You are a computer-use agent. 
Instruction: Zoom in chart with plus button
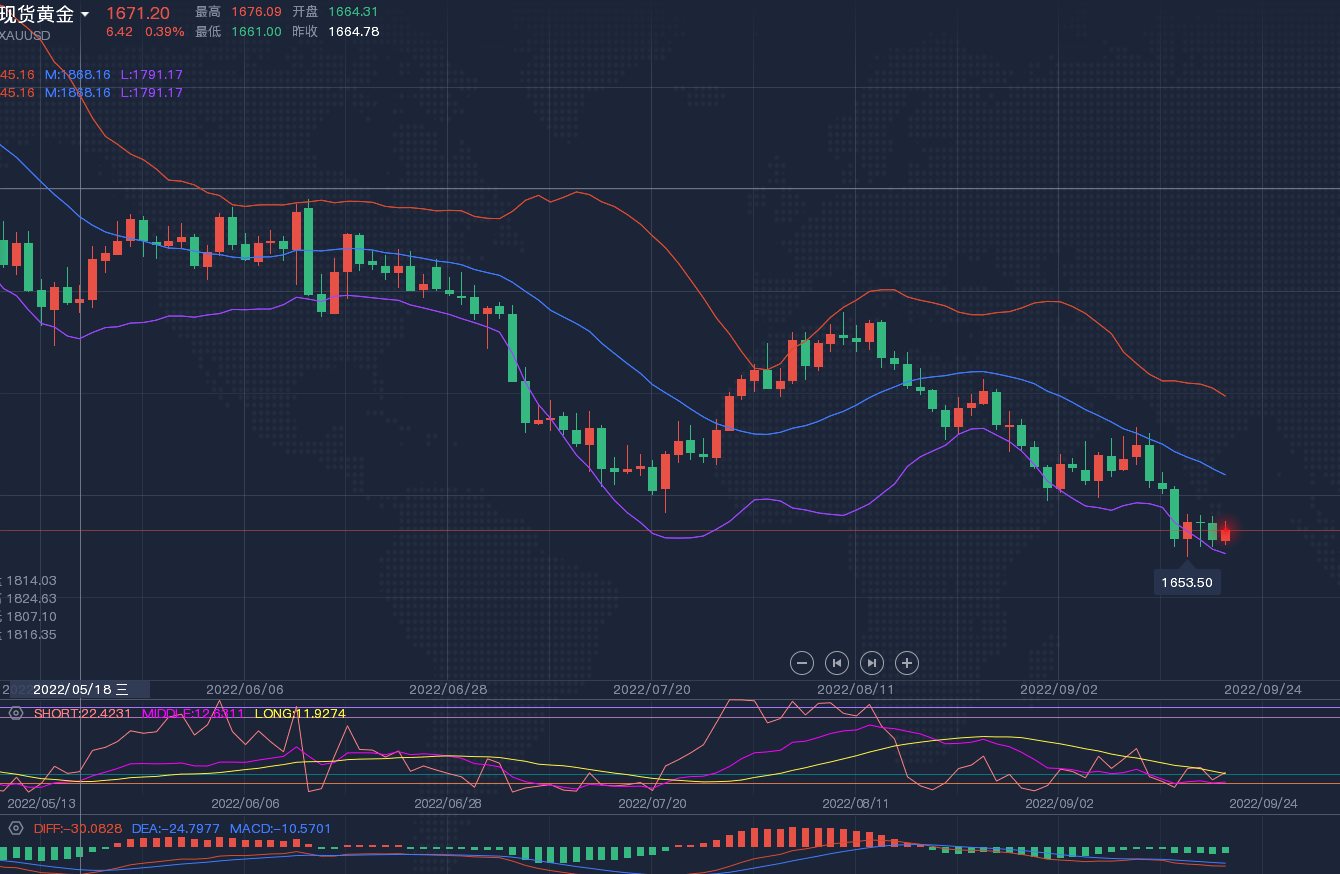coord(907,662)
